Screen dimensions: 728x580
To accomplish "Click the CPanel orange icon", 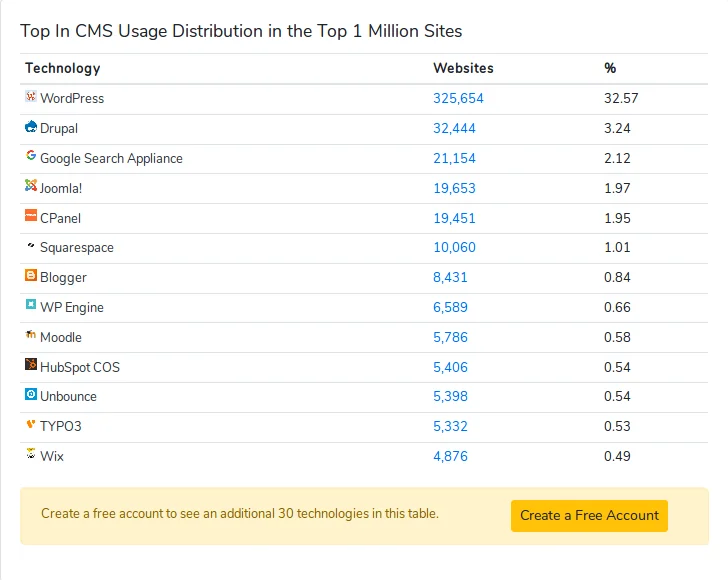I will 31,216.
